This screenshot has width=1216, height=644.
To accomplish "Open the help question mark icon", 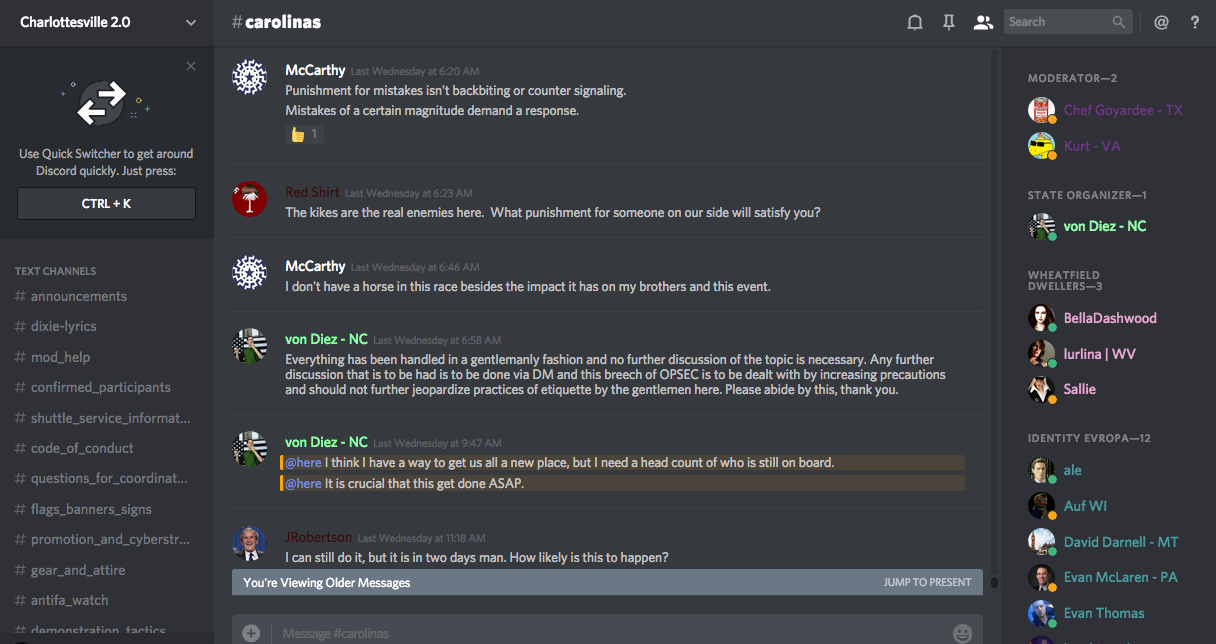I will point(1194,22).
